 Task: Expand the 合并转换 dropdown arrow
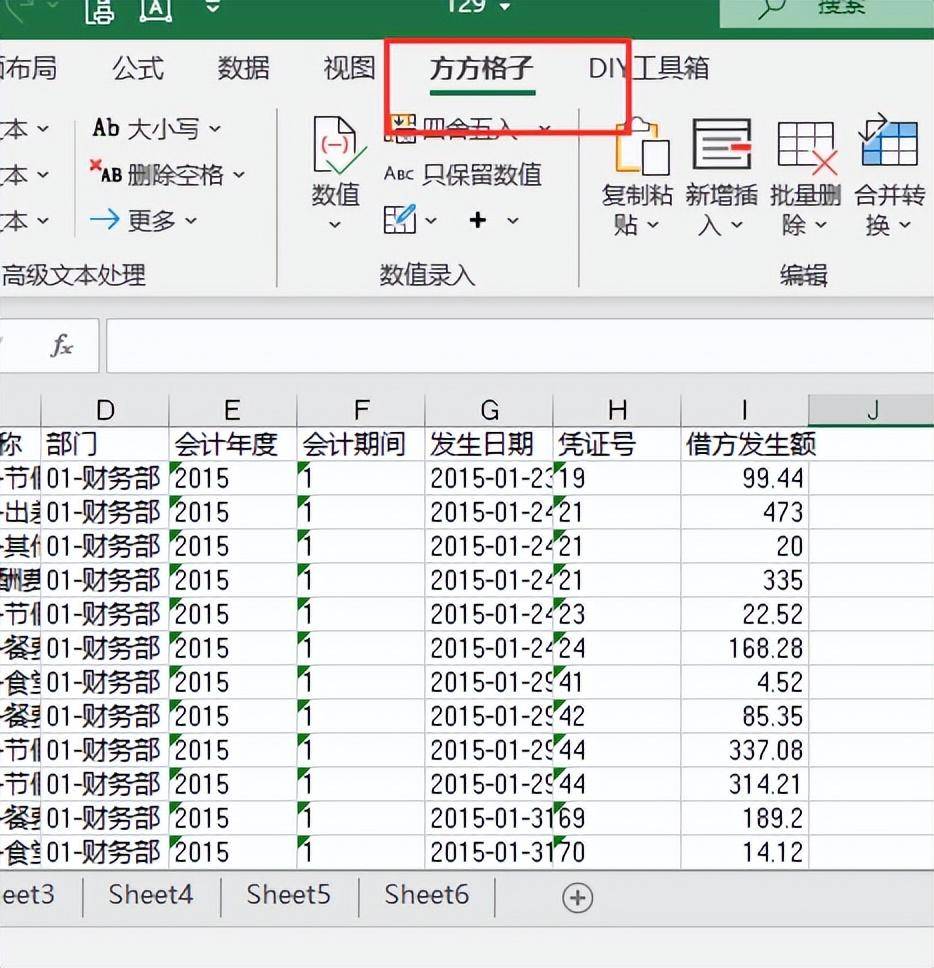point(904,225)
